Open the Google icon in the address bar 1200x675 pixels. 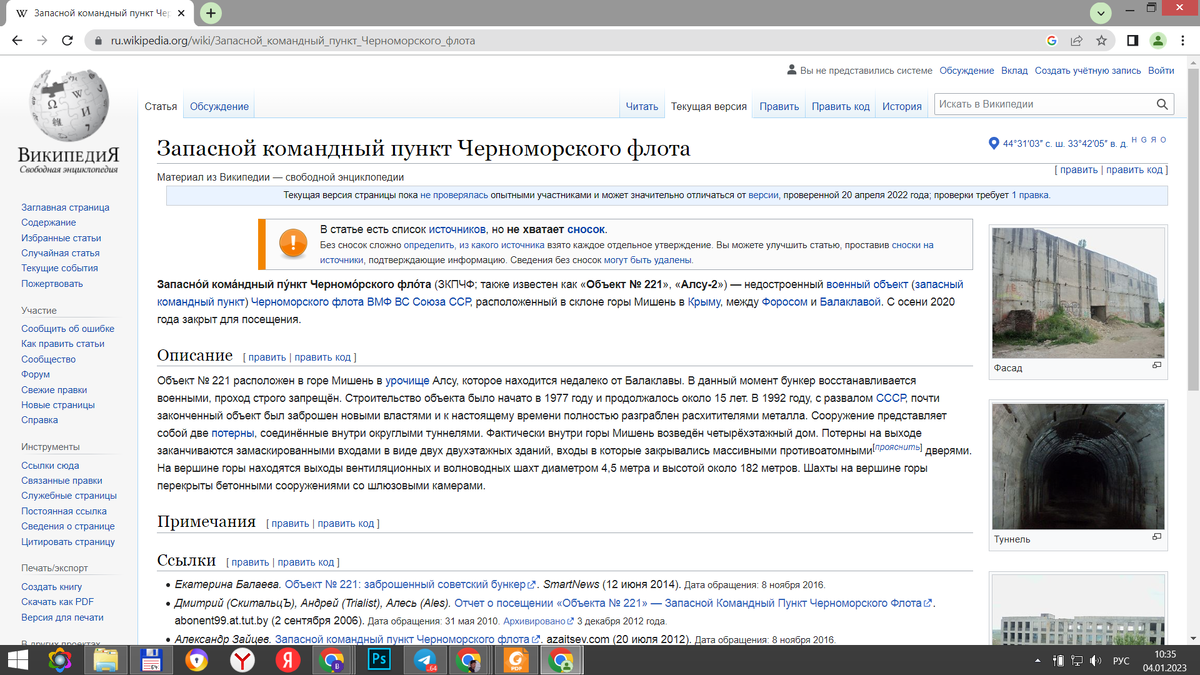click(1051, 41)
